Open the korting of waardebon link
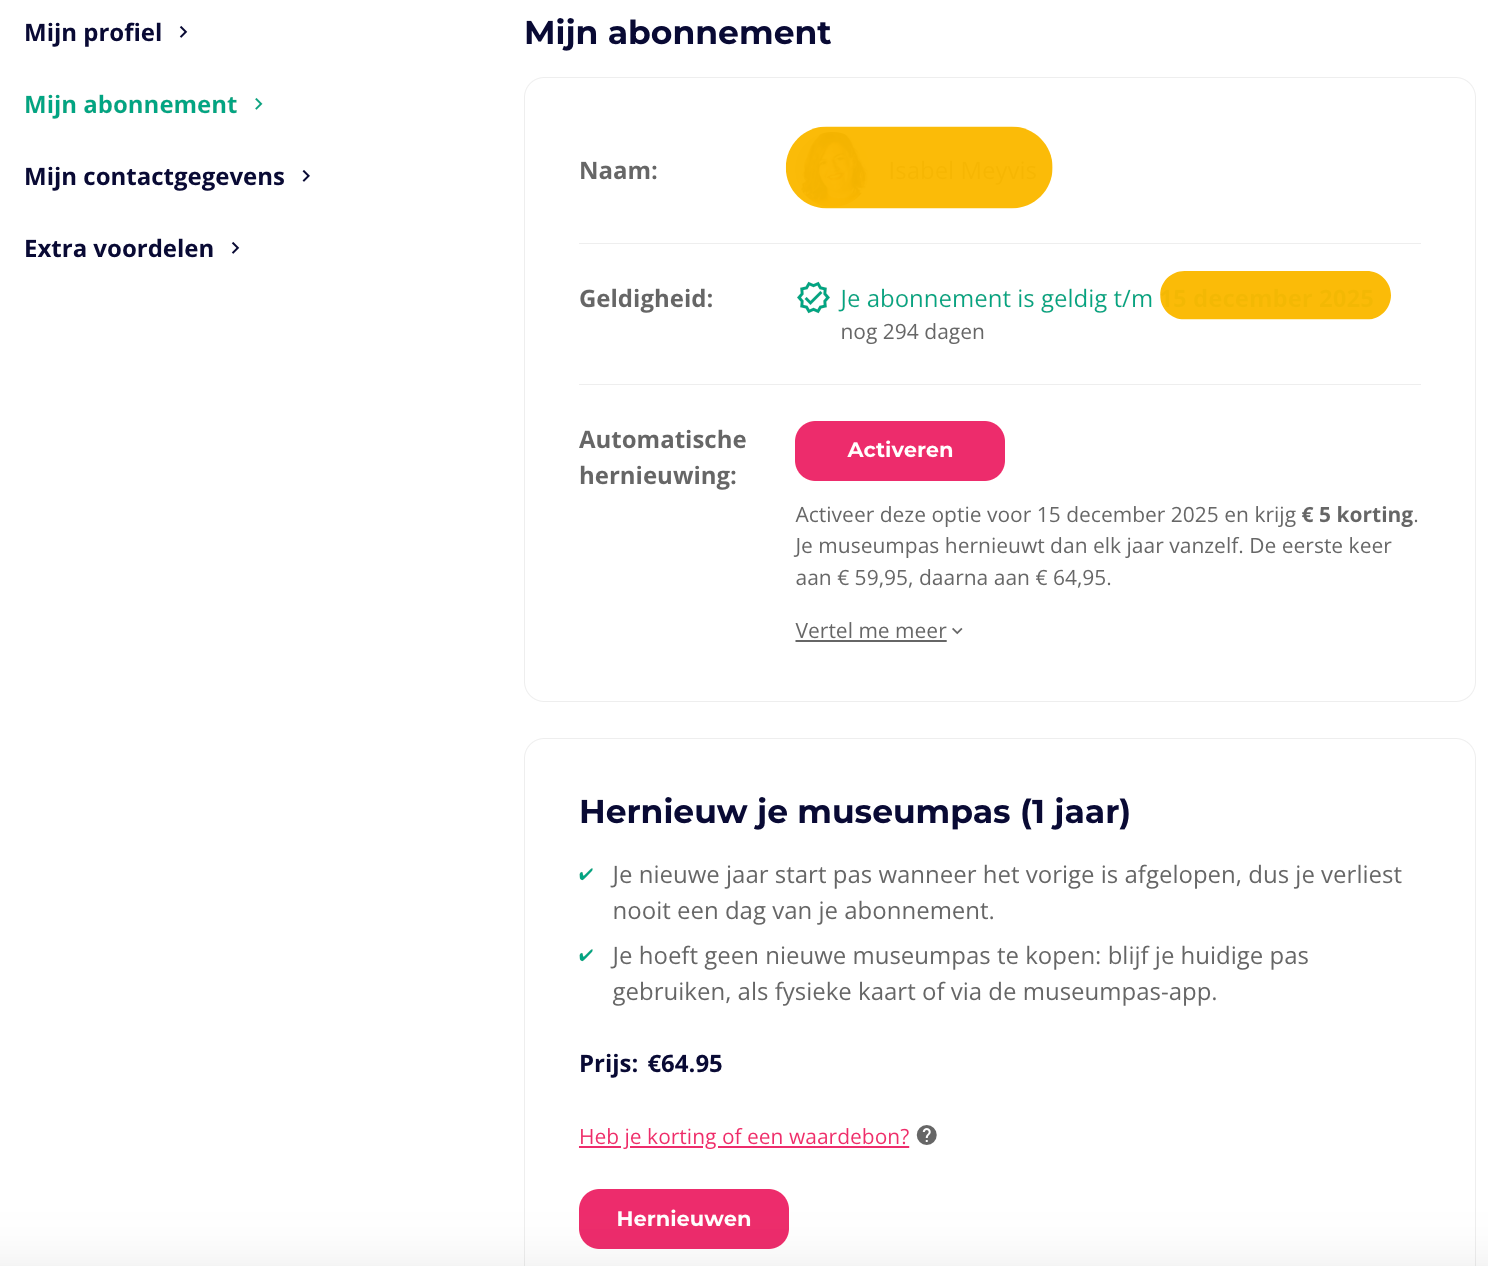The image size is (1488, 1266). click(744, 1137)
